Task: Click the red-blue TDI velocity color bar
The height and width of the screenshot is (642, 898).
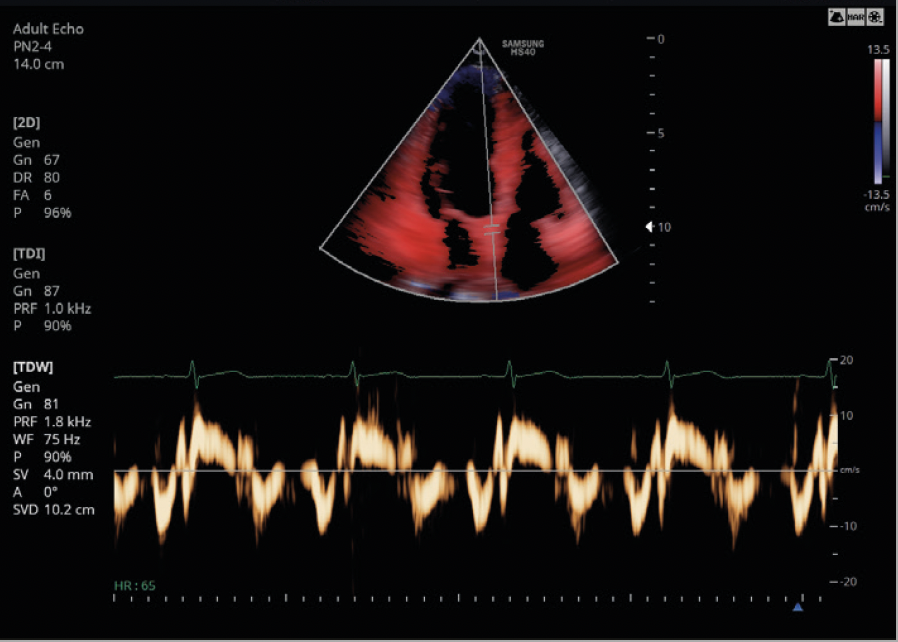Action: pos(878,121)
